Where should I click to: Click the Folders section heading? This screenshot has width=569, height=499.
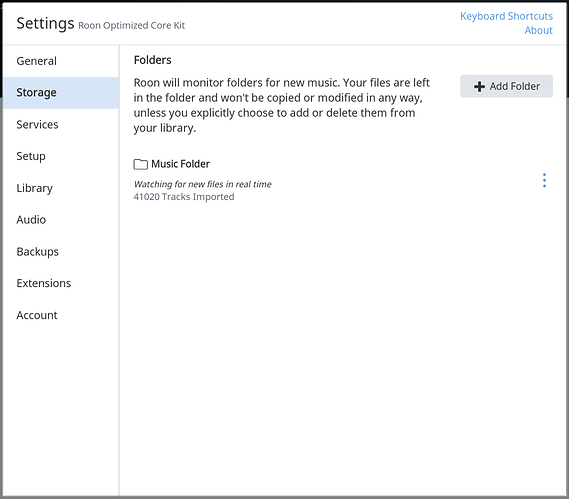[x=152, y=60]
